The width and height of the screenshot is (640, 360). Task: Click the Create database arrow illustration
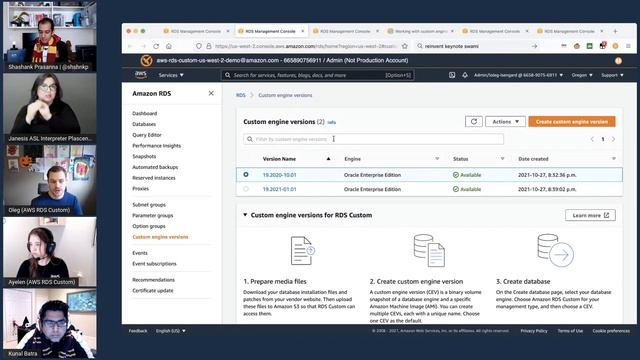tap(556, 251)
